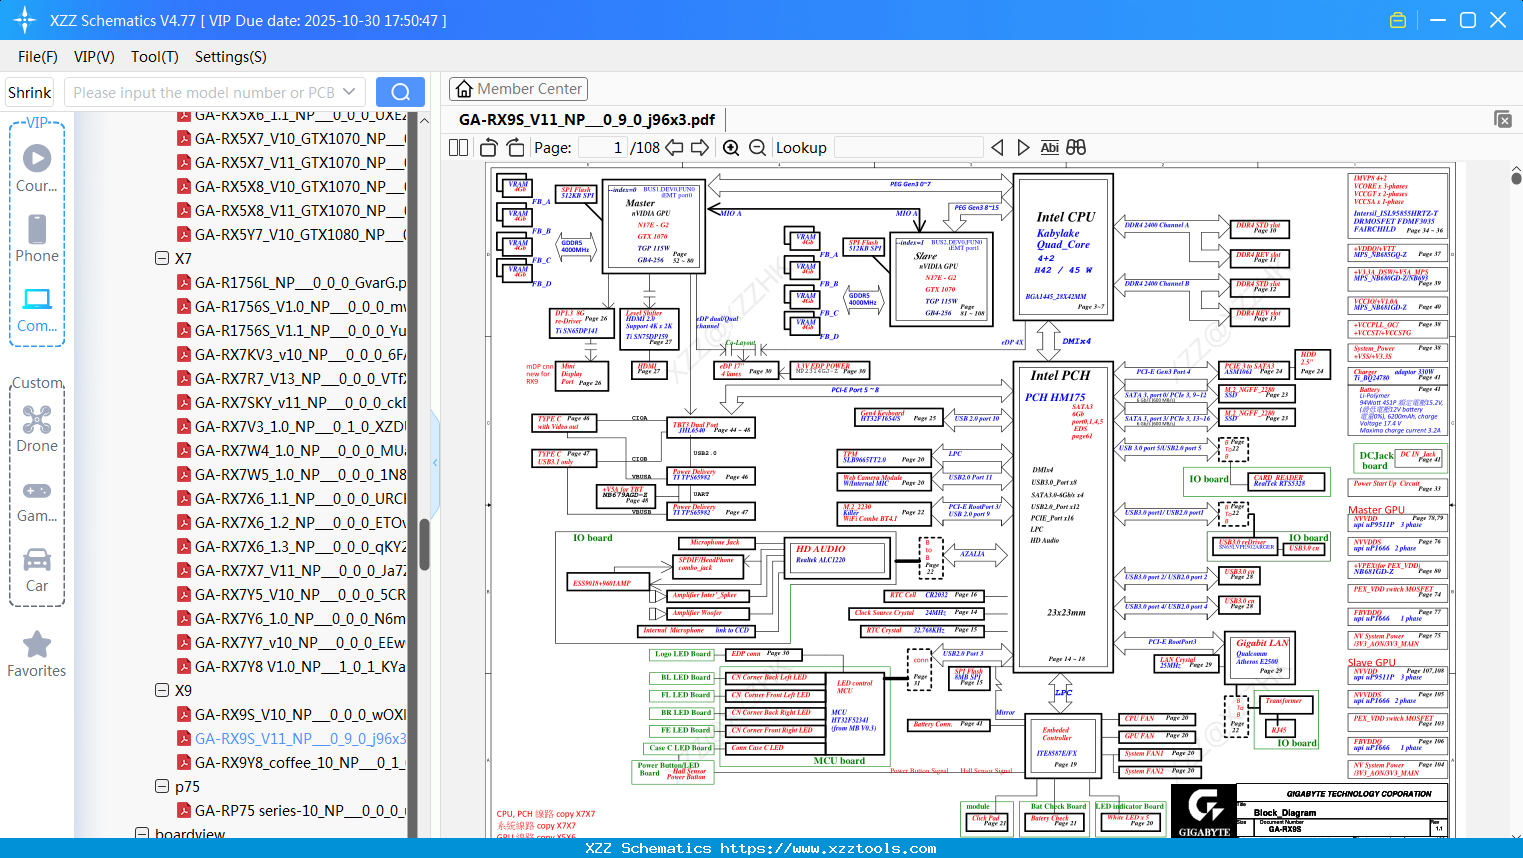Toggle the two-page side panel view icon
This screenshot has width=1523, height=858.
tap(459, 148)
